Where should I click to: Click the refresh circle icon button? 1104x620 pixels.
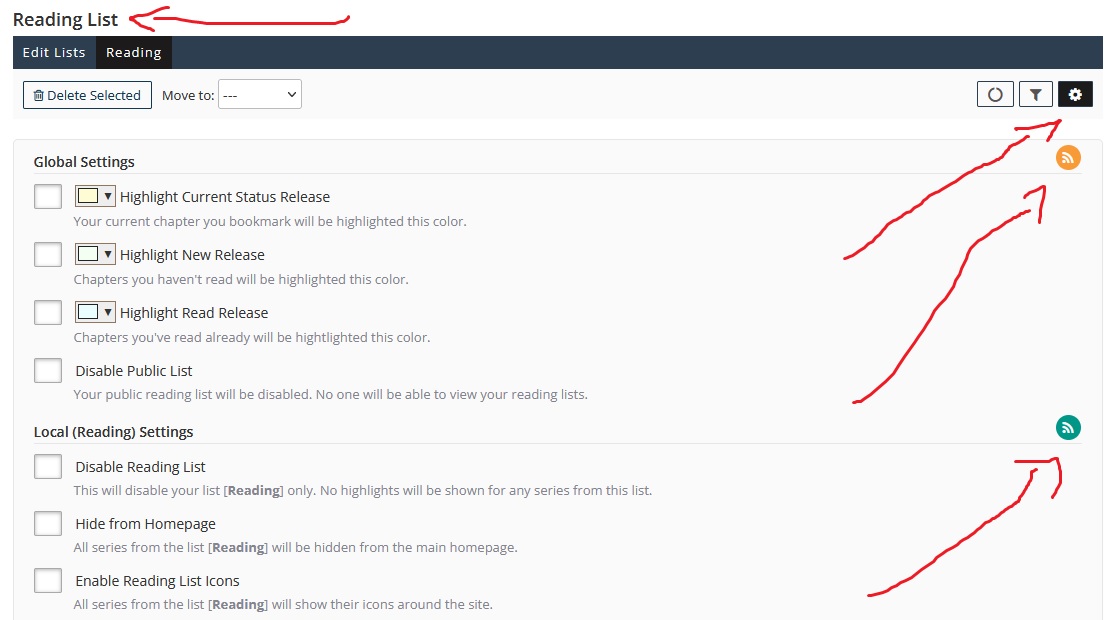(995, 95)
